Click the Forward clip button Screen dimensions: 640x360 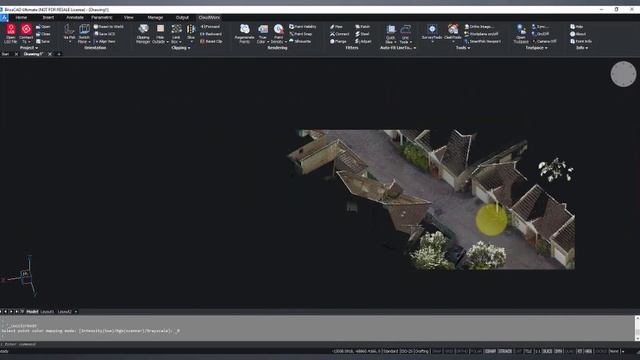coord(210,27)
